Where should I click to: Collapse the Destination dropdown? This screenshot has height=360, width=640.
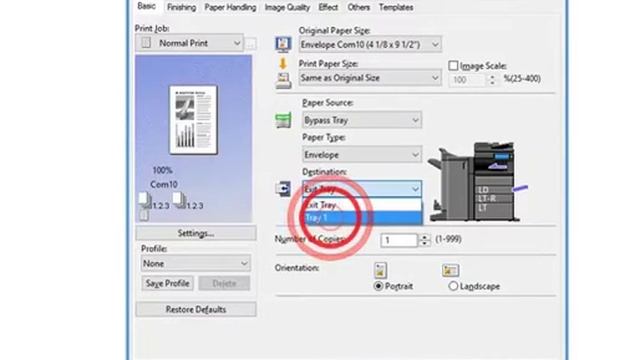(362, 189)
